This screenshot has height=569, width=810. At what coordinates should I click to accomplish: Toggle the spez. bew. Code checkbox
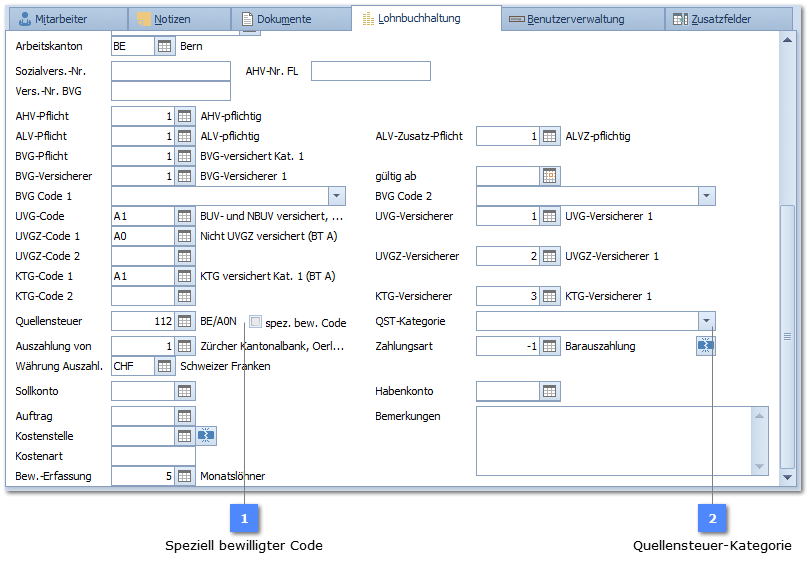[256, 322]
